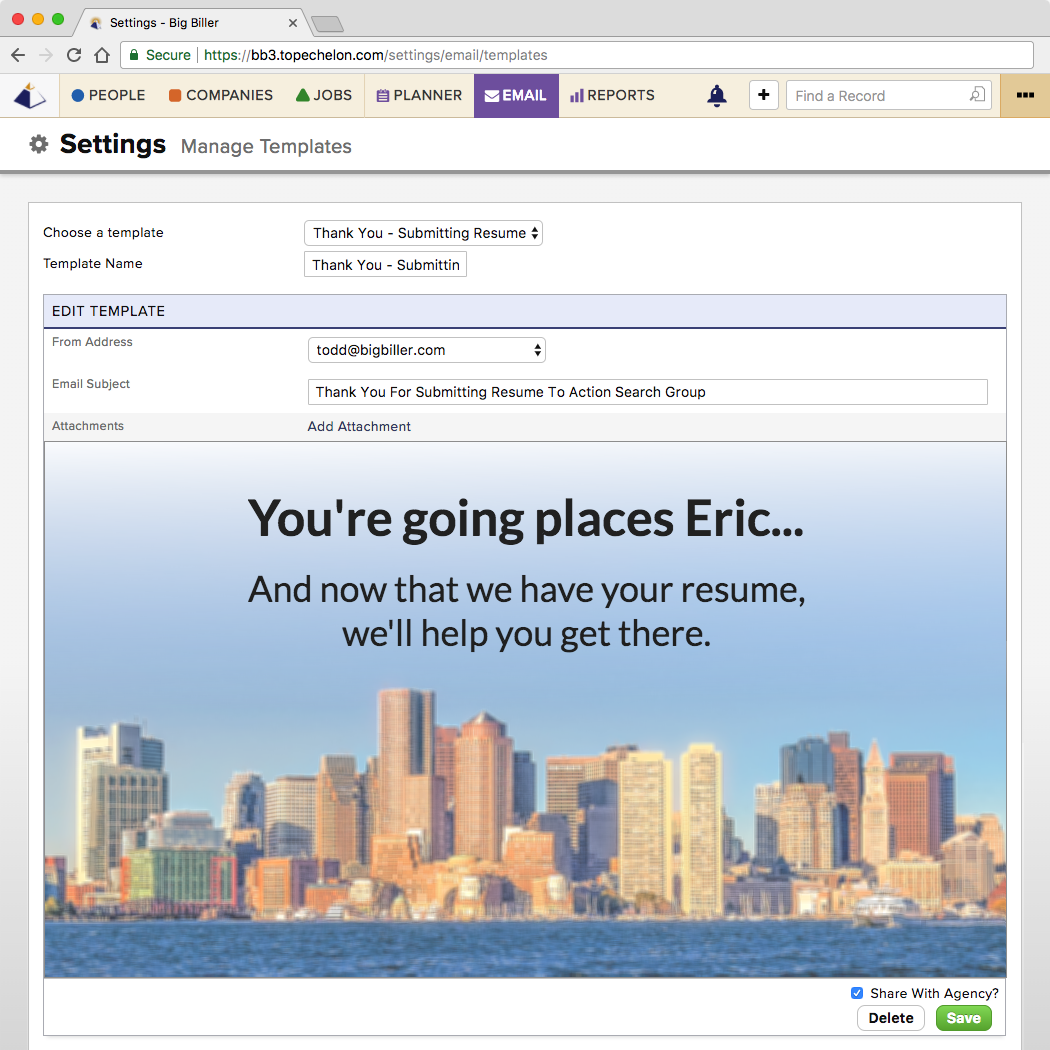Go to the browser home icon
Screen dimensions: 1050x1050
click(x=101, y=55)
